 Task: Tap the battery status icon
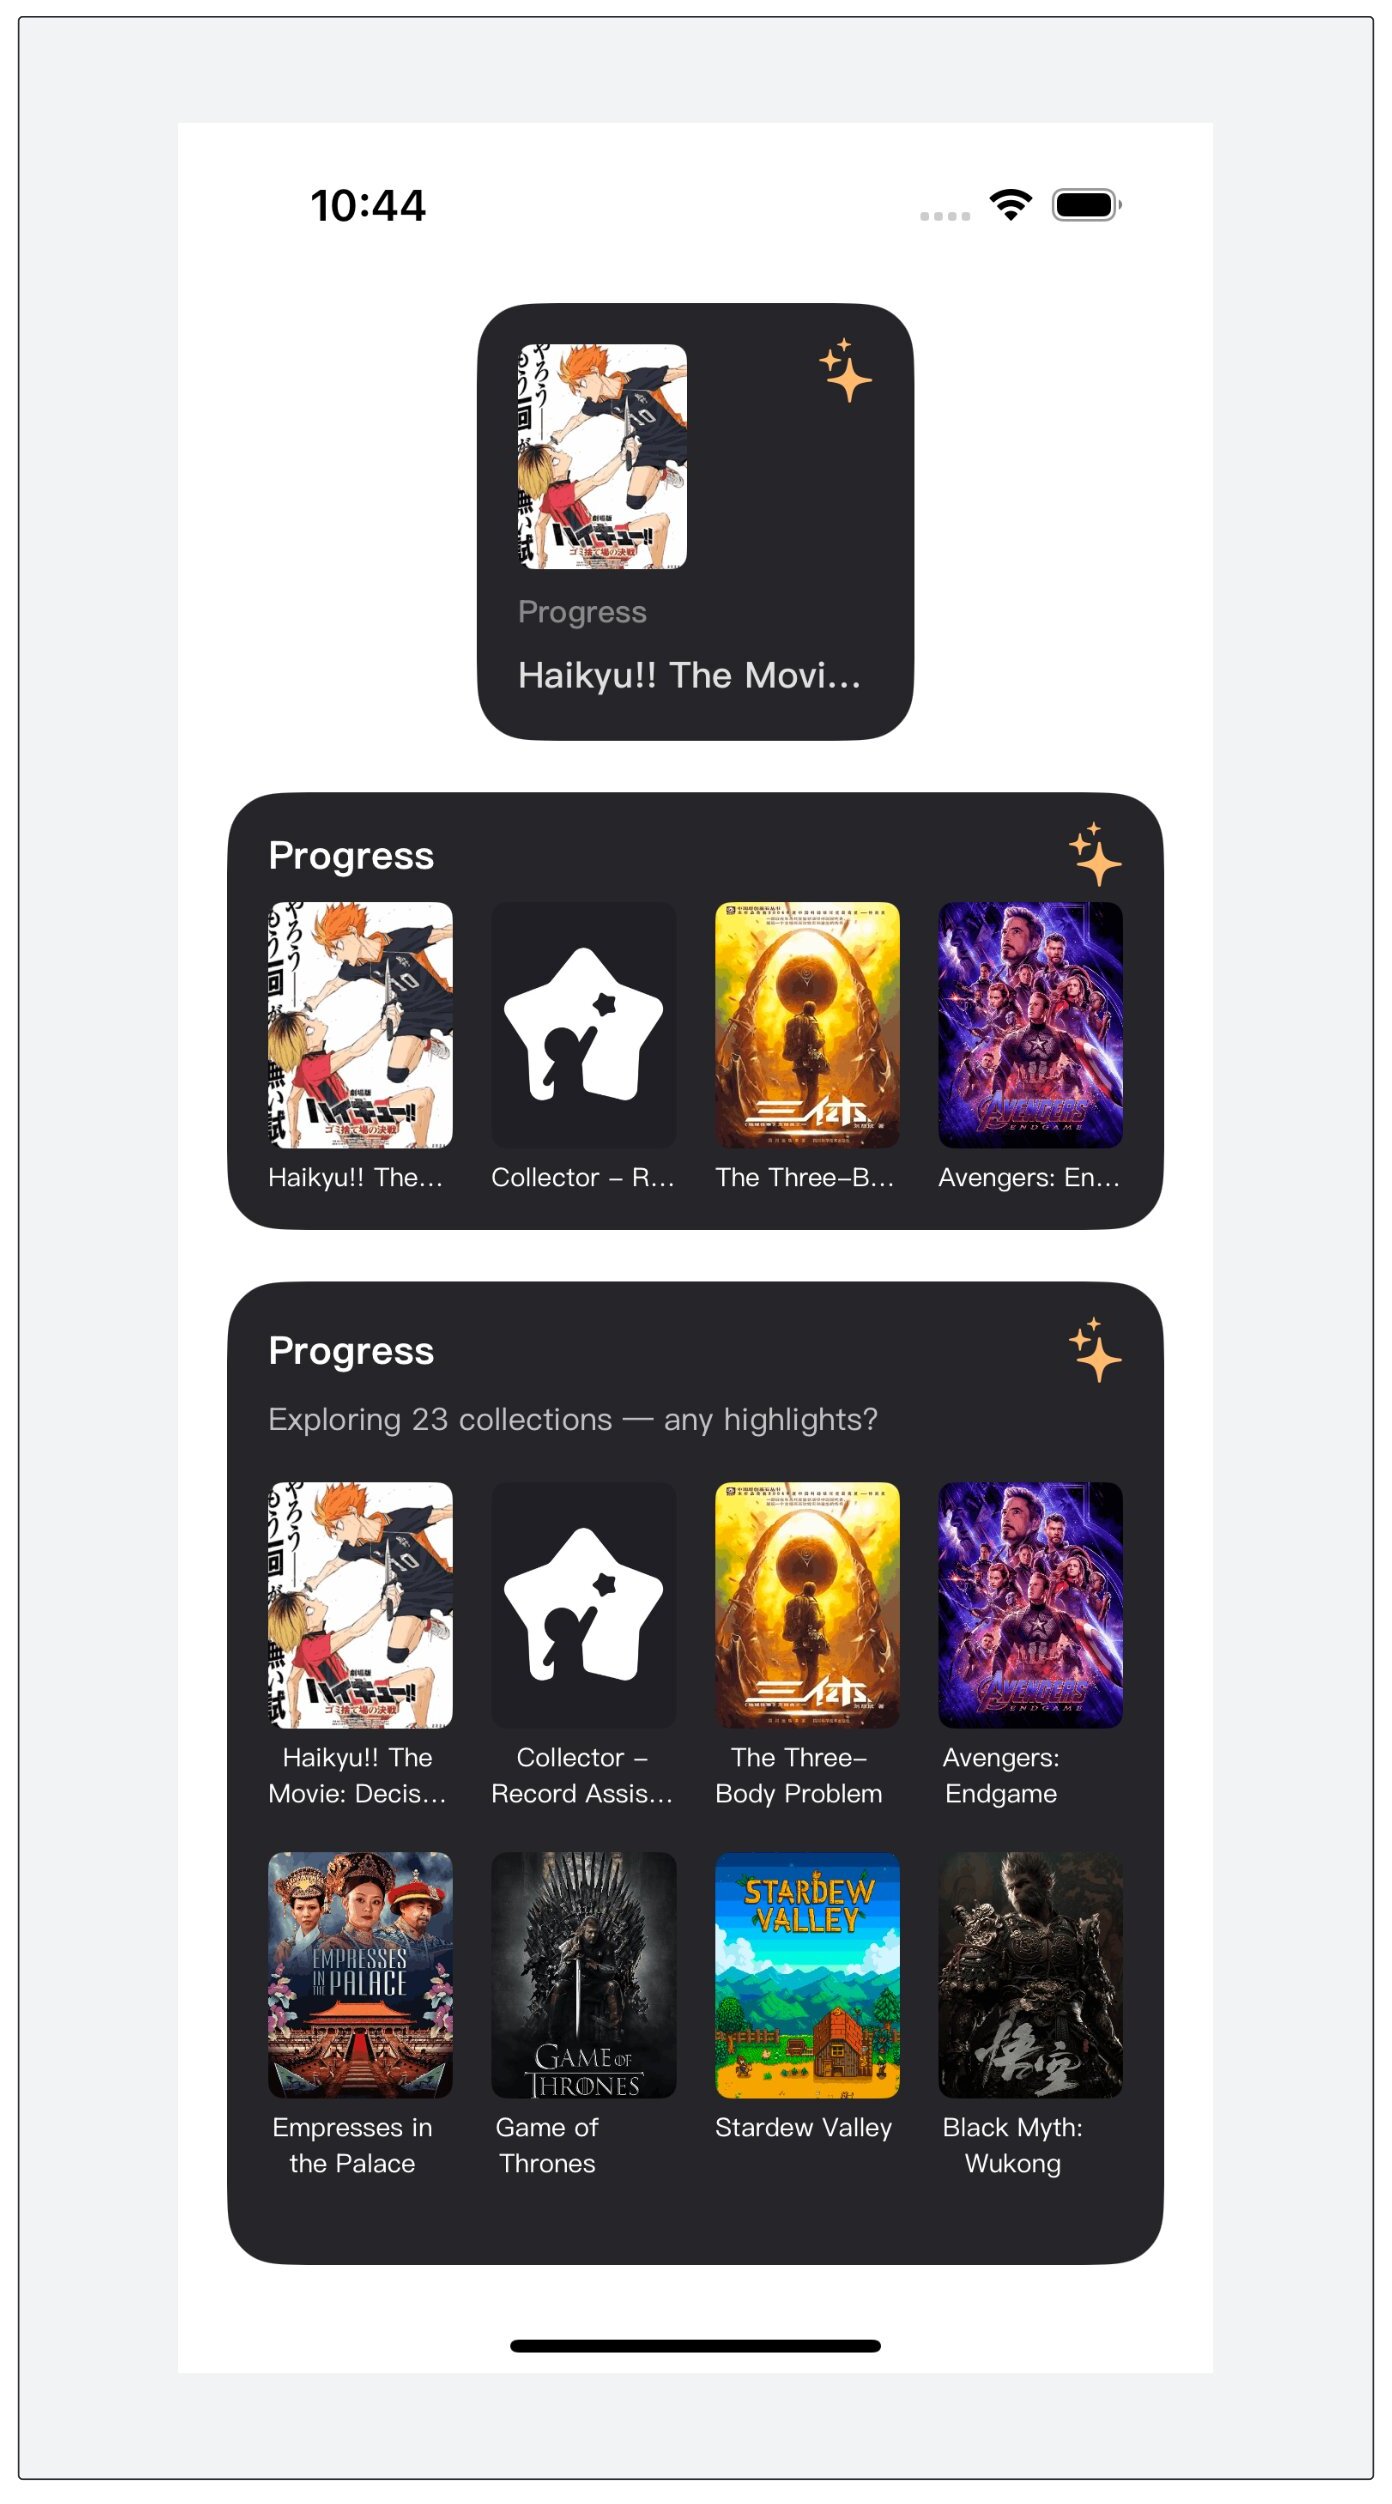pyautogui.click(x=1087, y=205)
